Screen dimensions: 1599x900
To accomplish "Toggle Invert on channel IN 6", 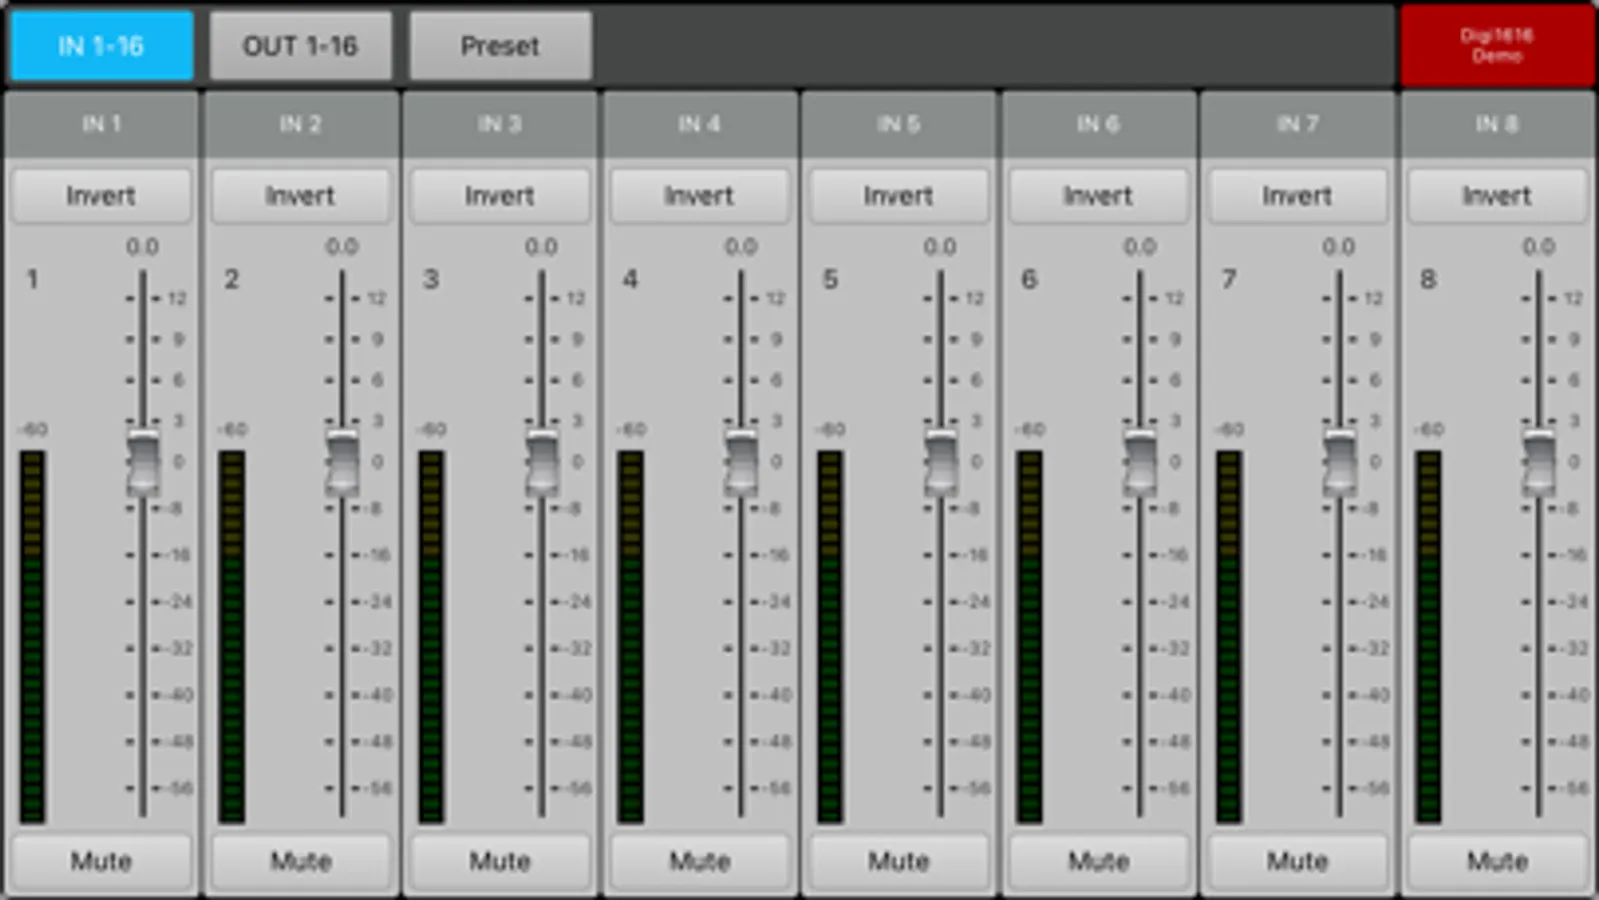I will [x=1098, y=196].
